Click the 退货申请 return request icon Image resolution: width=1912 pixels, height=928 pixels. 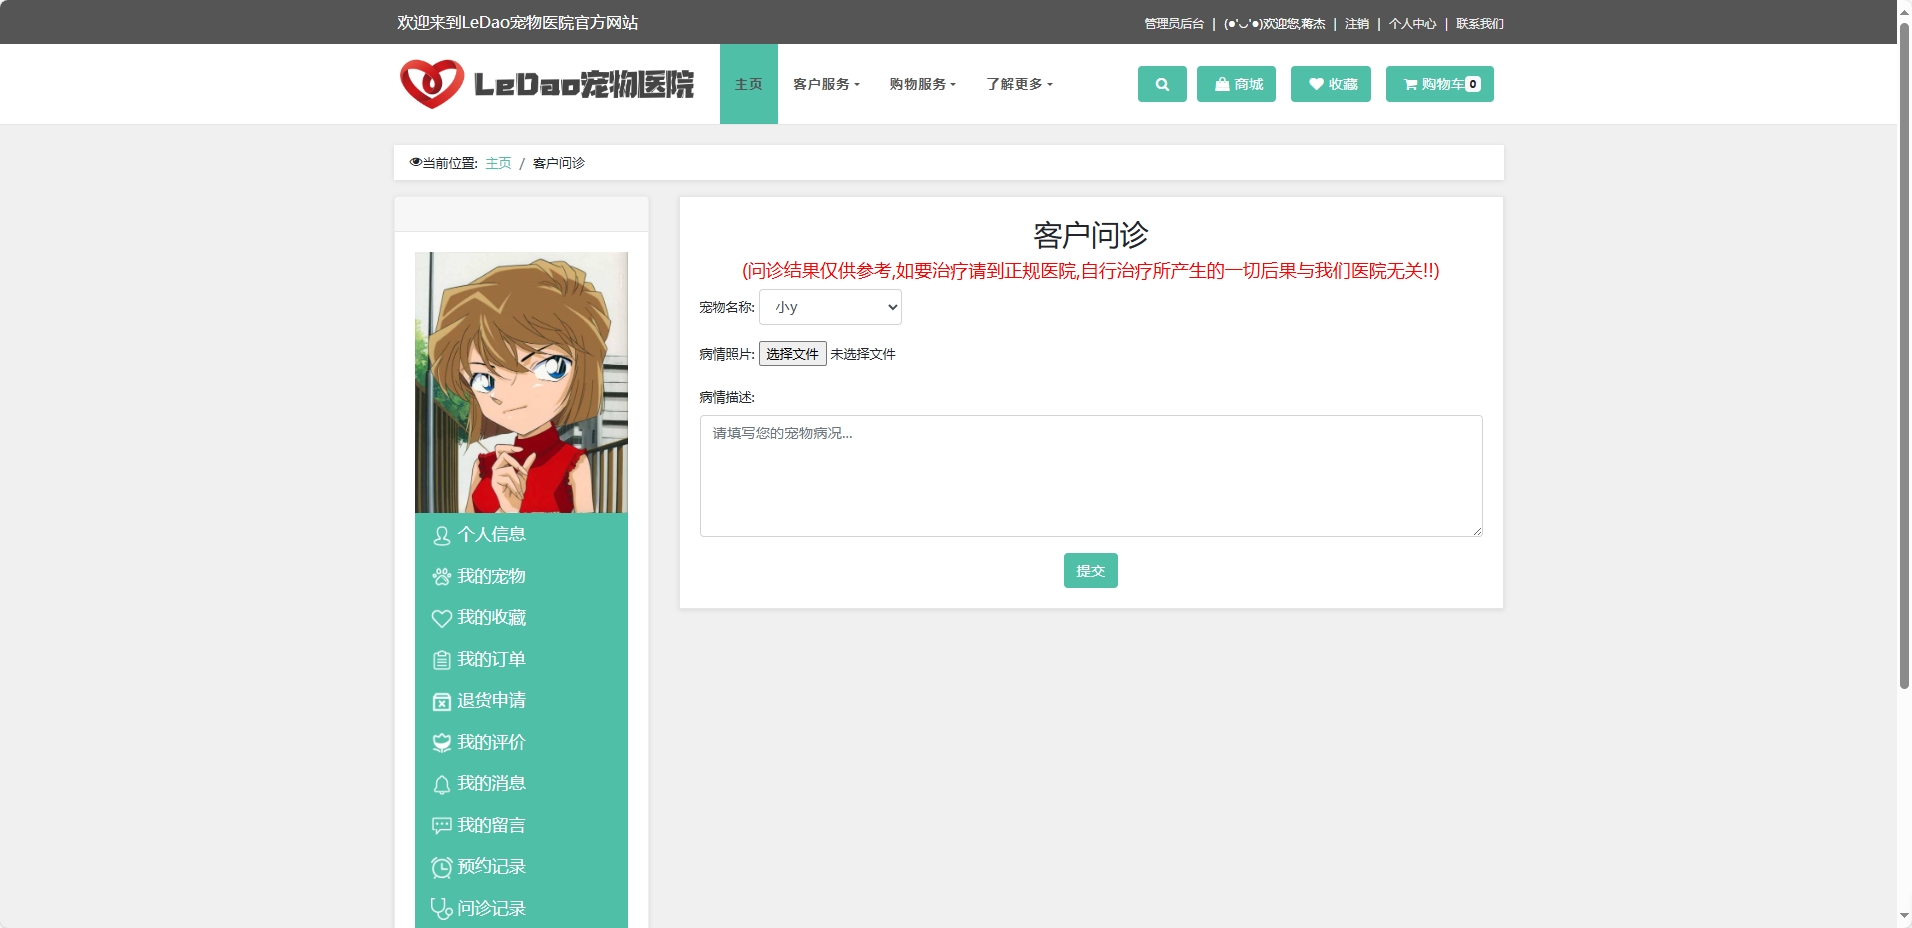click(441, 701)
